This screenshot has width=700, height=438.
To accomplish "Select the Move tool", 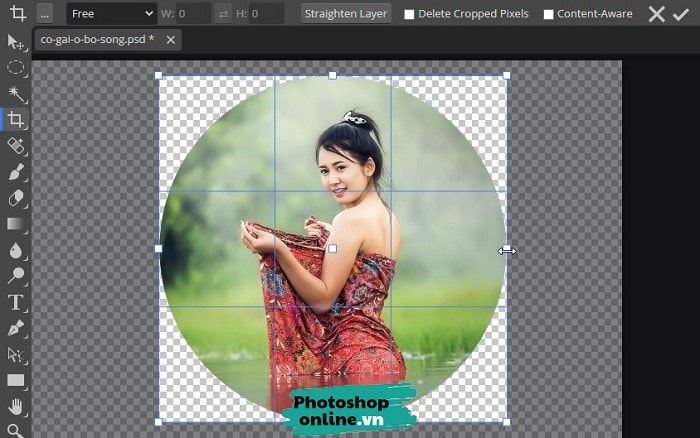I will (16, 42).
